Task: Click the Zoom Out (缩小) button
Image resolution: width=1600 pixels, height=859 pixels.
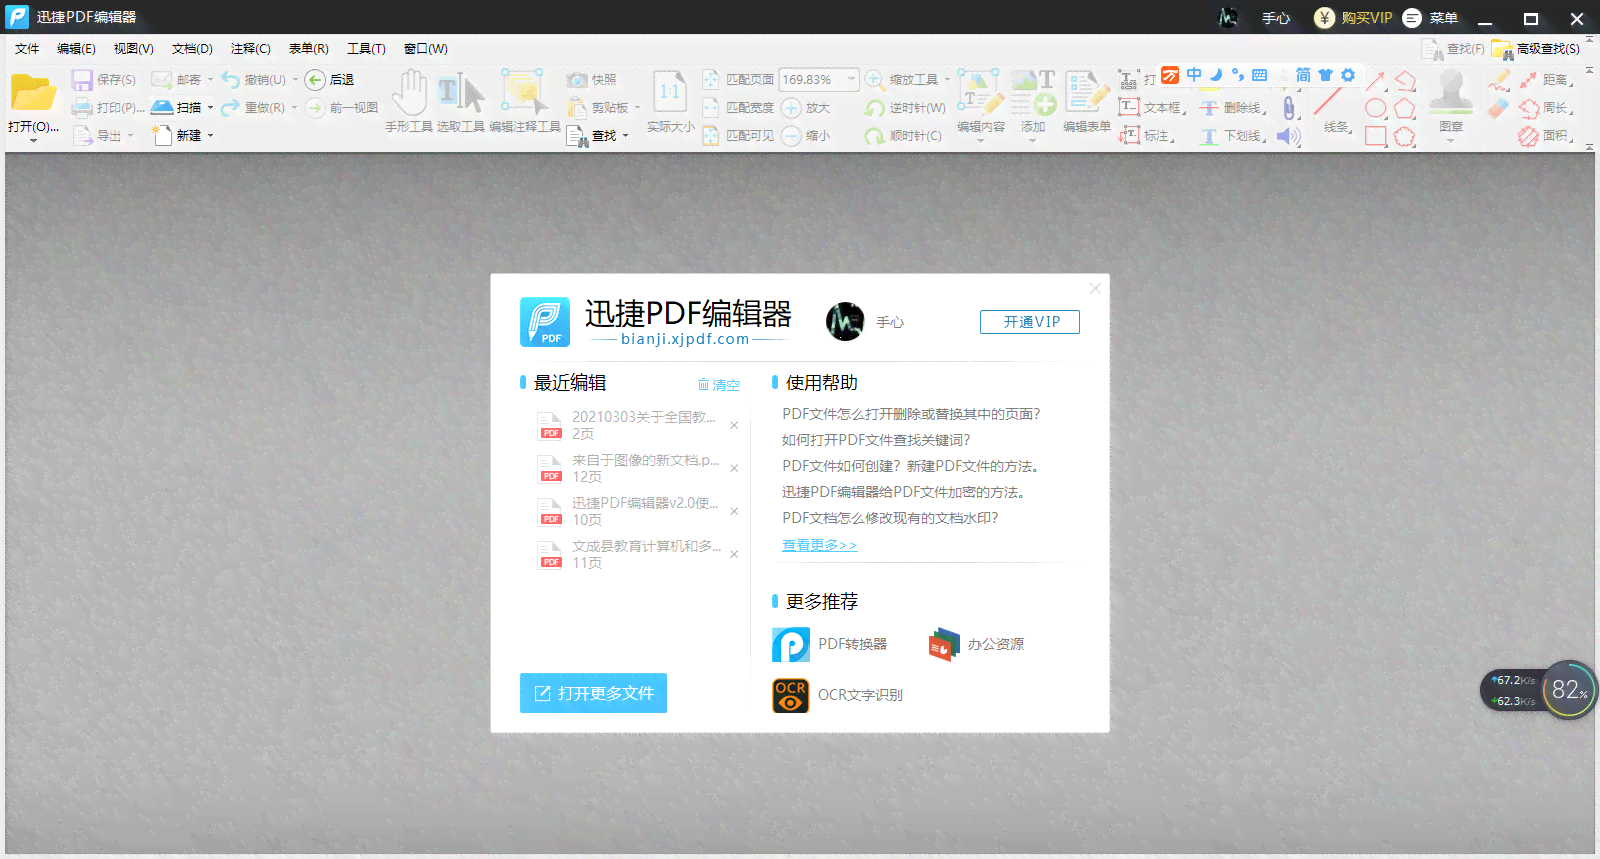Action: coord(805,135)
